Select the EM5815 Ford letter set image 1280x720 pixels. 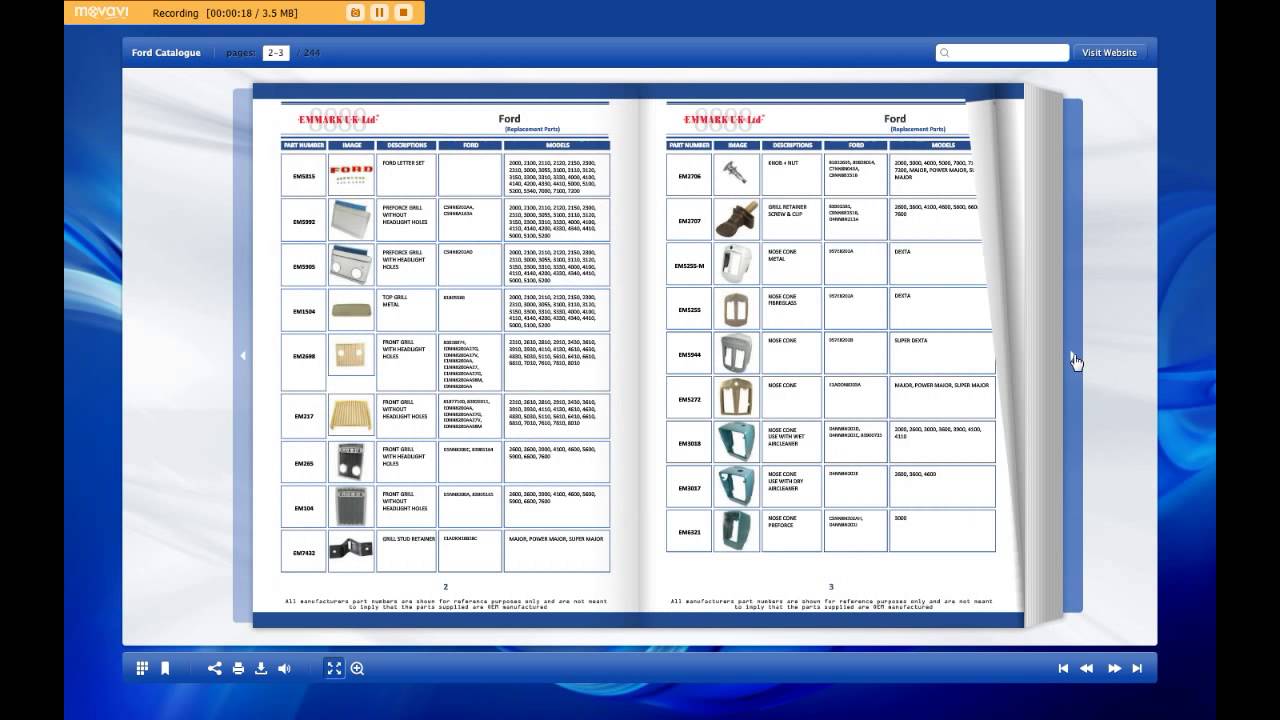(x=352, y=175)
